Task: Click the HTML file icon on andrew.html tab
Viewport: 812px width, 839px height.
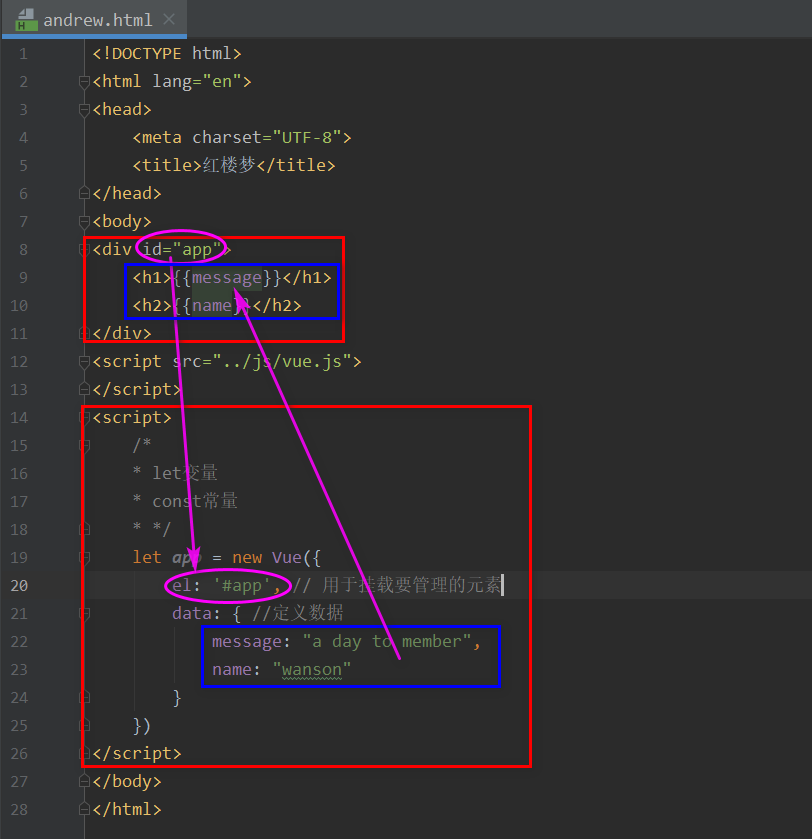Action: [26, 20]
